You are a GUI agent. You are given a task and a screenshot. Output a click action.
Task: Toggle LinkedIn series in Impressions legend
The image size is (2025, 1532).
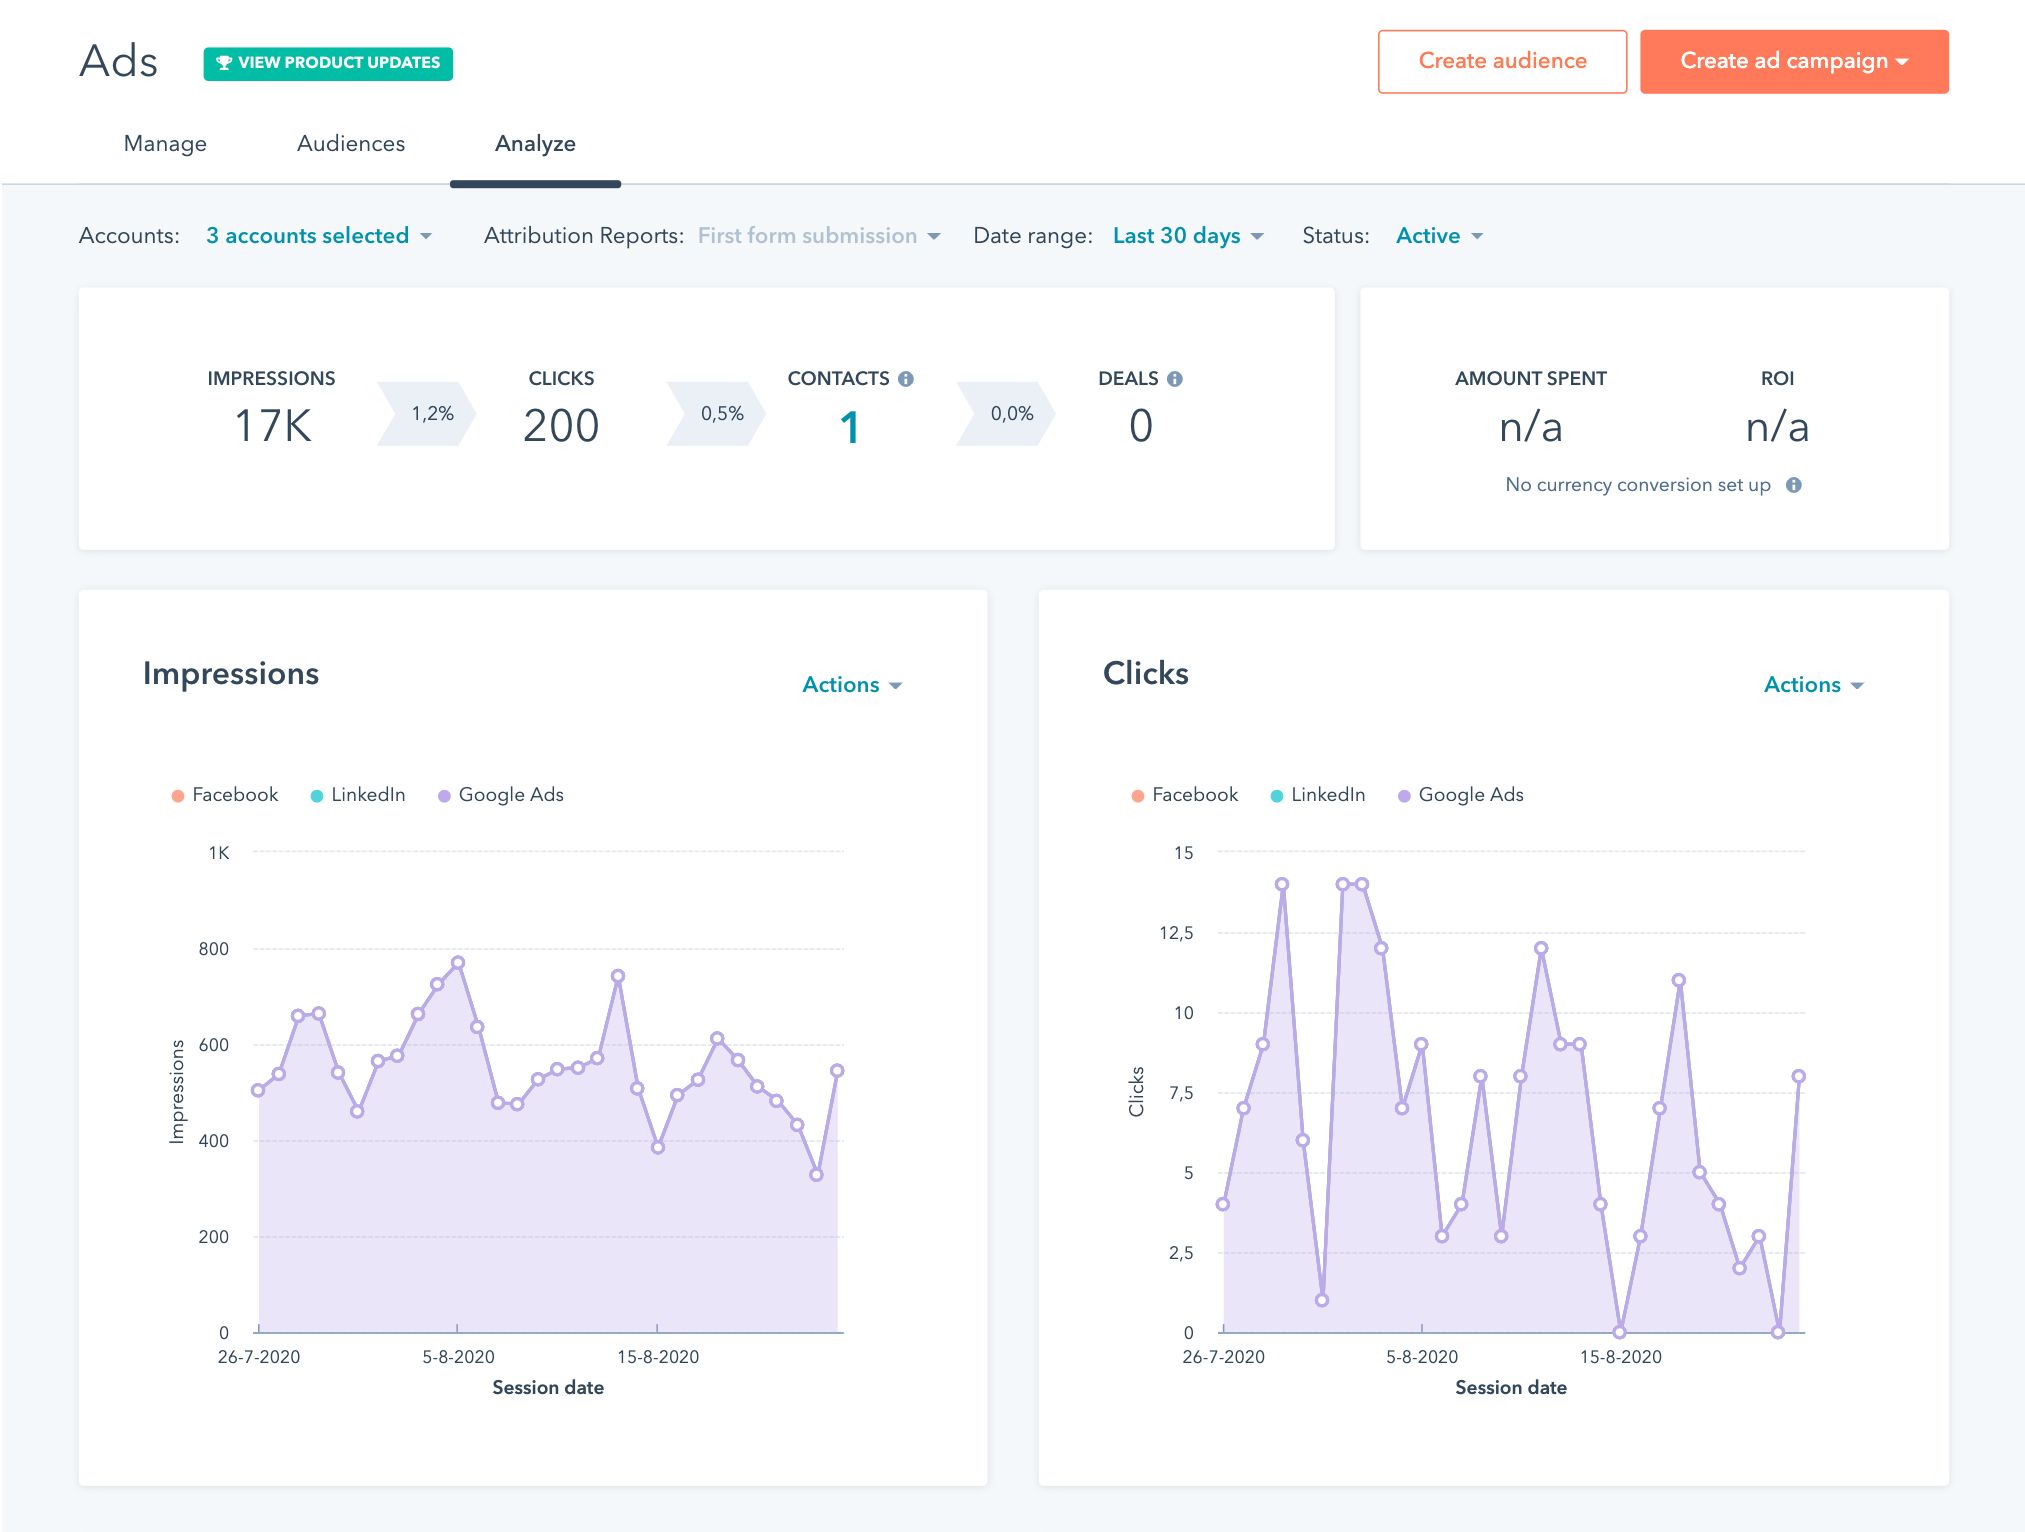point(358,795)
